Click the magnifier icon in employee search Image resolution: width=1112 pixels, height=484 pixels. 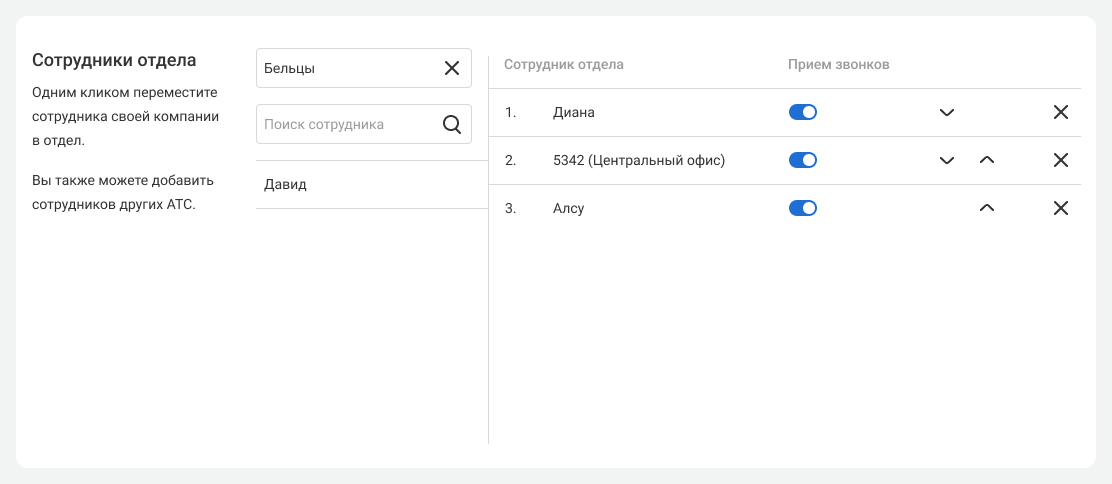451,124
